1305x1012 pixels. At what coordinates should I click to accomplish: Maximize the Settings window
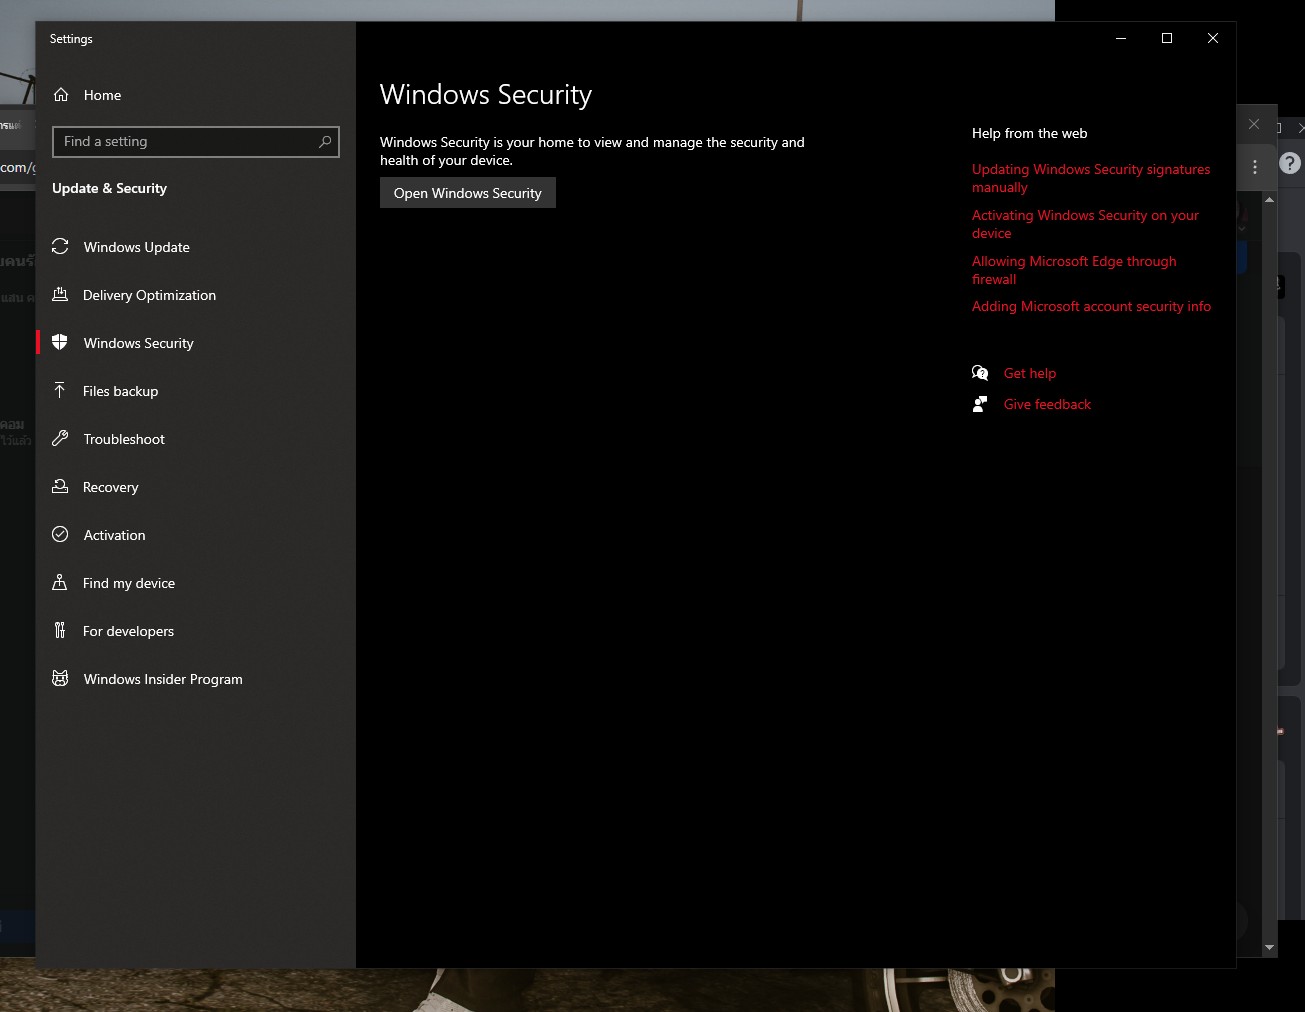tap(1167, 38)
